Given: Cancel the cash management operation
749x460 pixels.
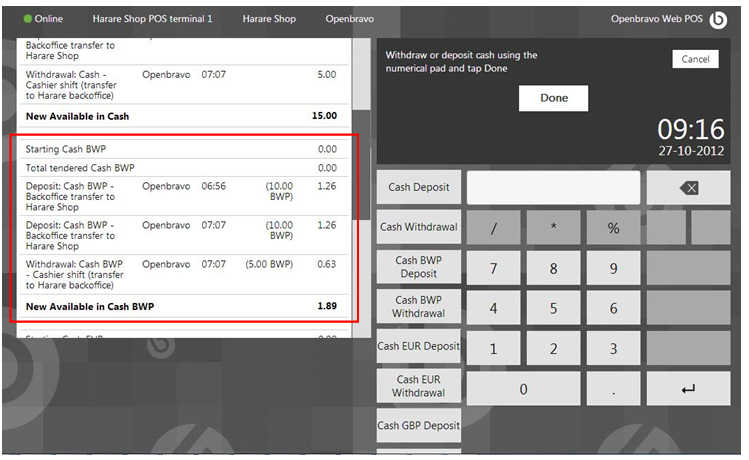Looking at the screenshot, I should point(695,59).
